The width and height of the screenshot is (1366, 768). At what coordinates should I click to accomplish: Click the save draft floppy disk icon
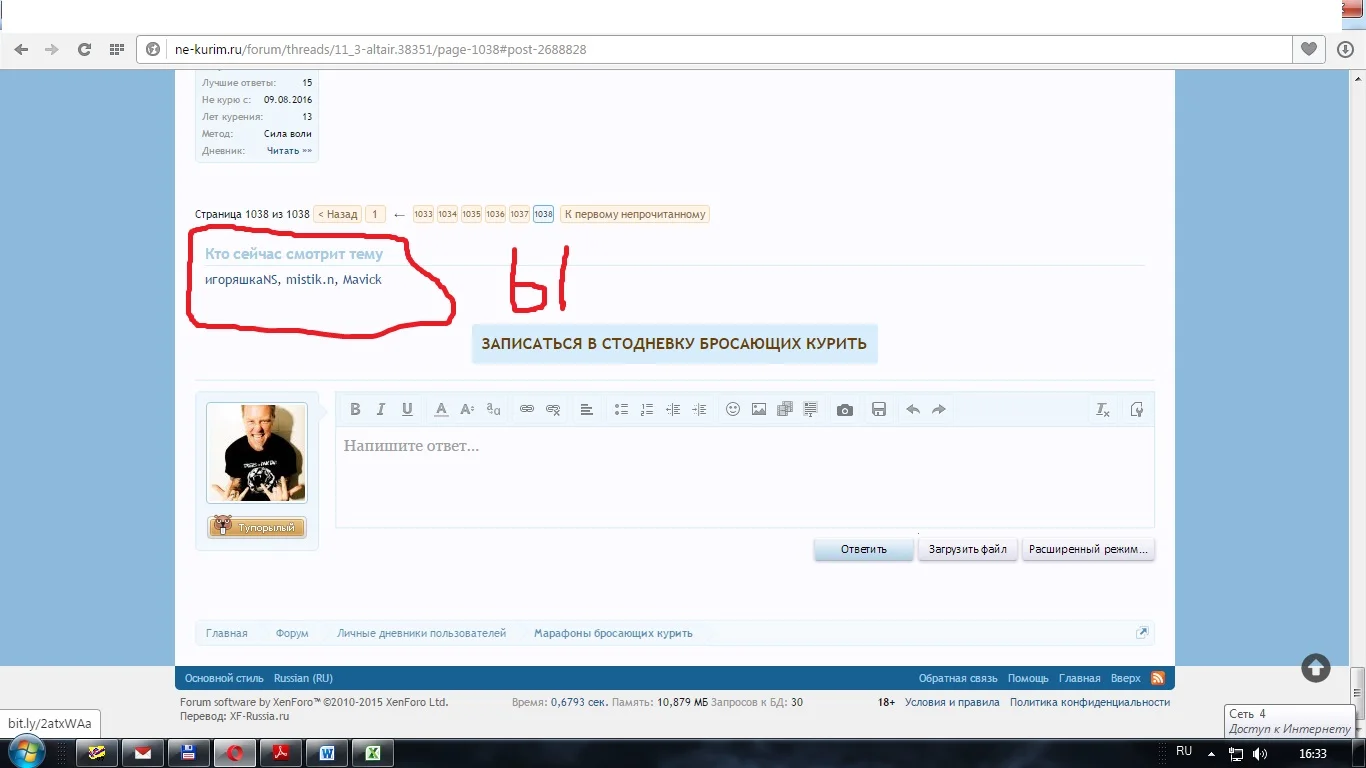(879, 409)
